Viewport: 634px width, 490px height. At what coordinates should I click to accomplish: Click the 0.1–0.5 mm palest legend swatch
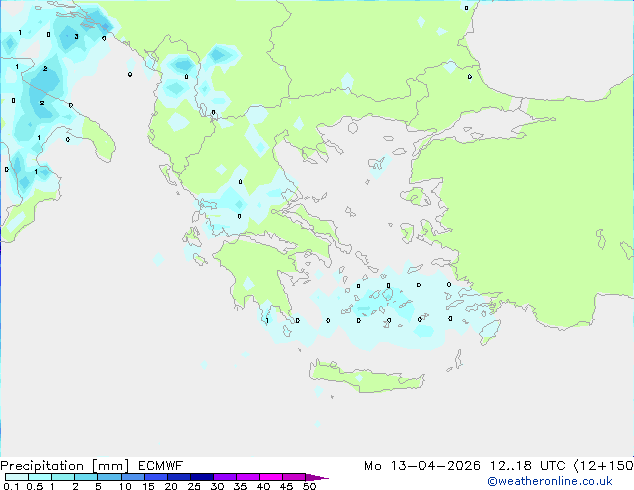point(17,477)
